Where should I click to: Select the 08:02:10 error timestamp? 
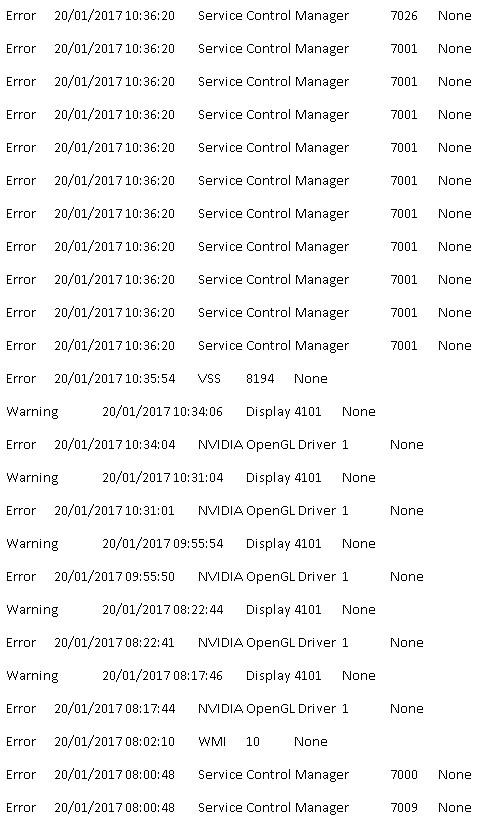point(114,742)
